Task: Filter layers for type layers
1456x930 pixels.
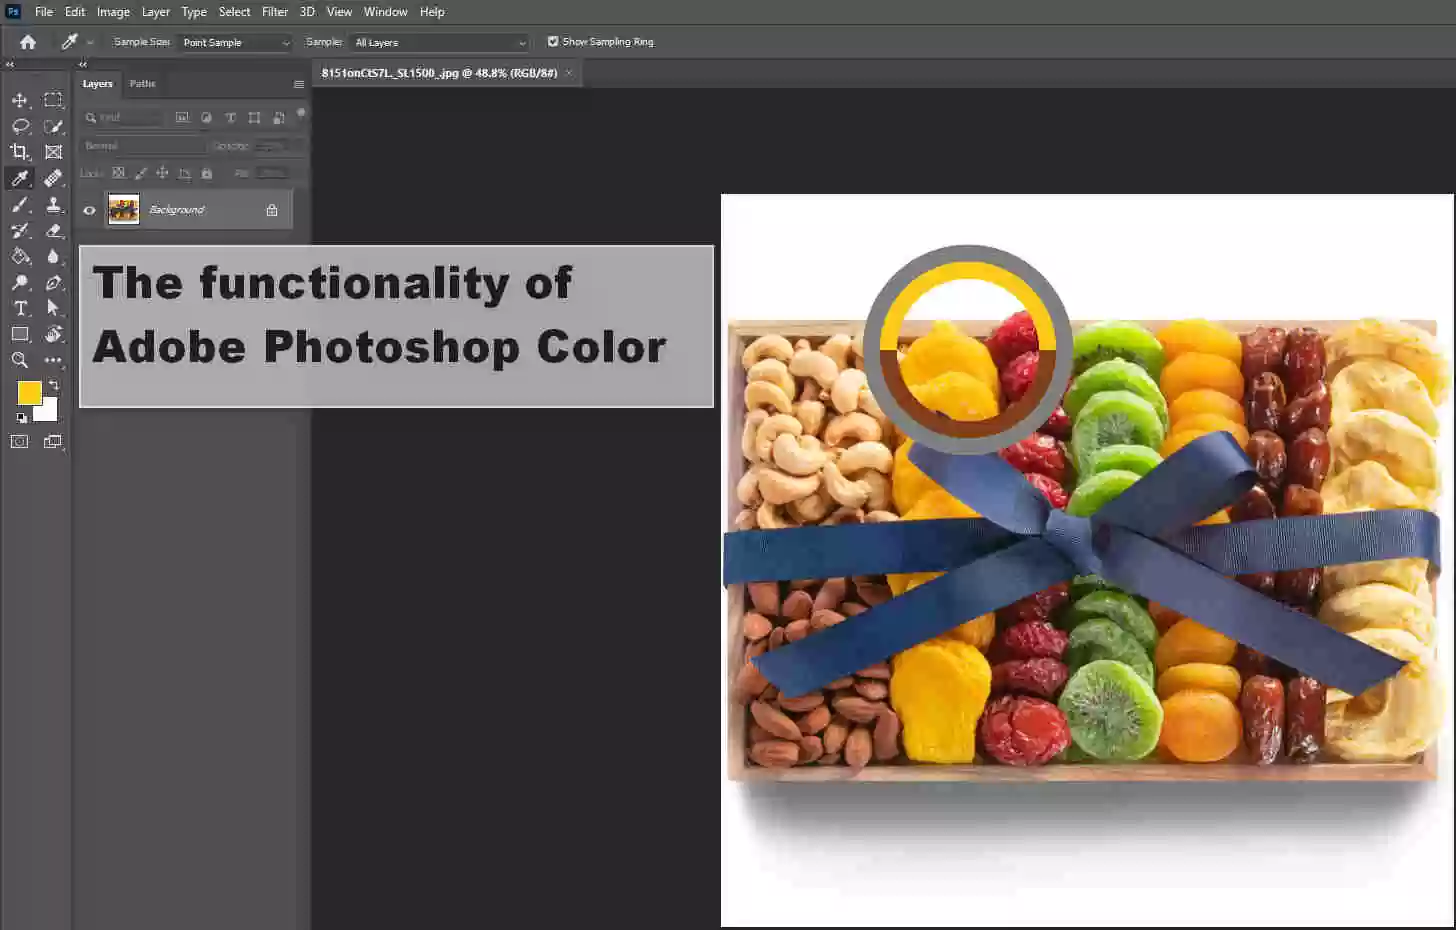Action: click(x=230, y=117)
